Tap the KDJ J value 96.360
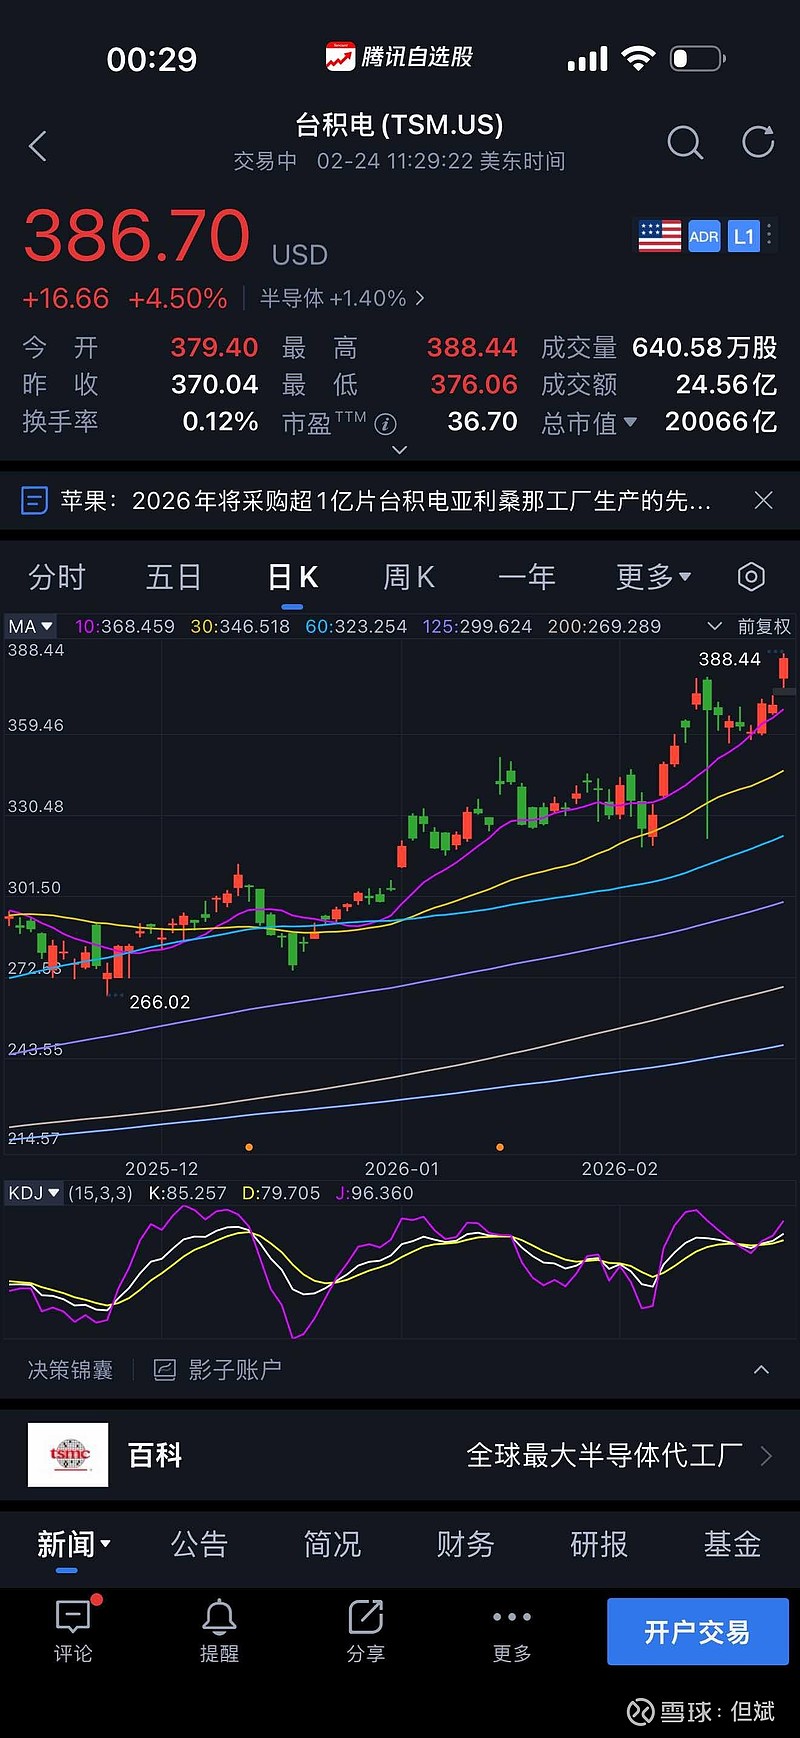This screenshot has width=800, height=1738. 374,1193
